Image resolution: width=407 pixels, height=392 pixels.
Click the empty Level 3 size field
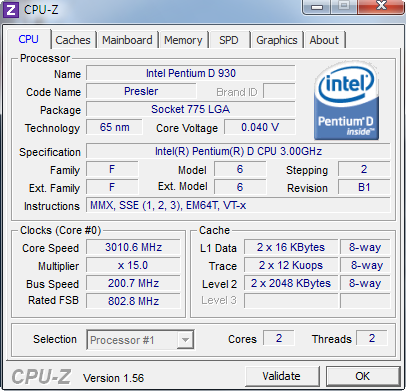pyautogui.click(x=291, y=301)
